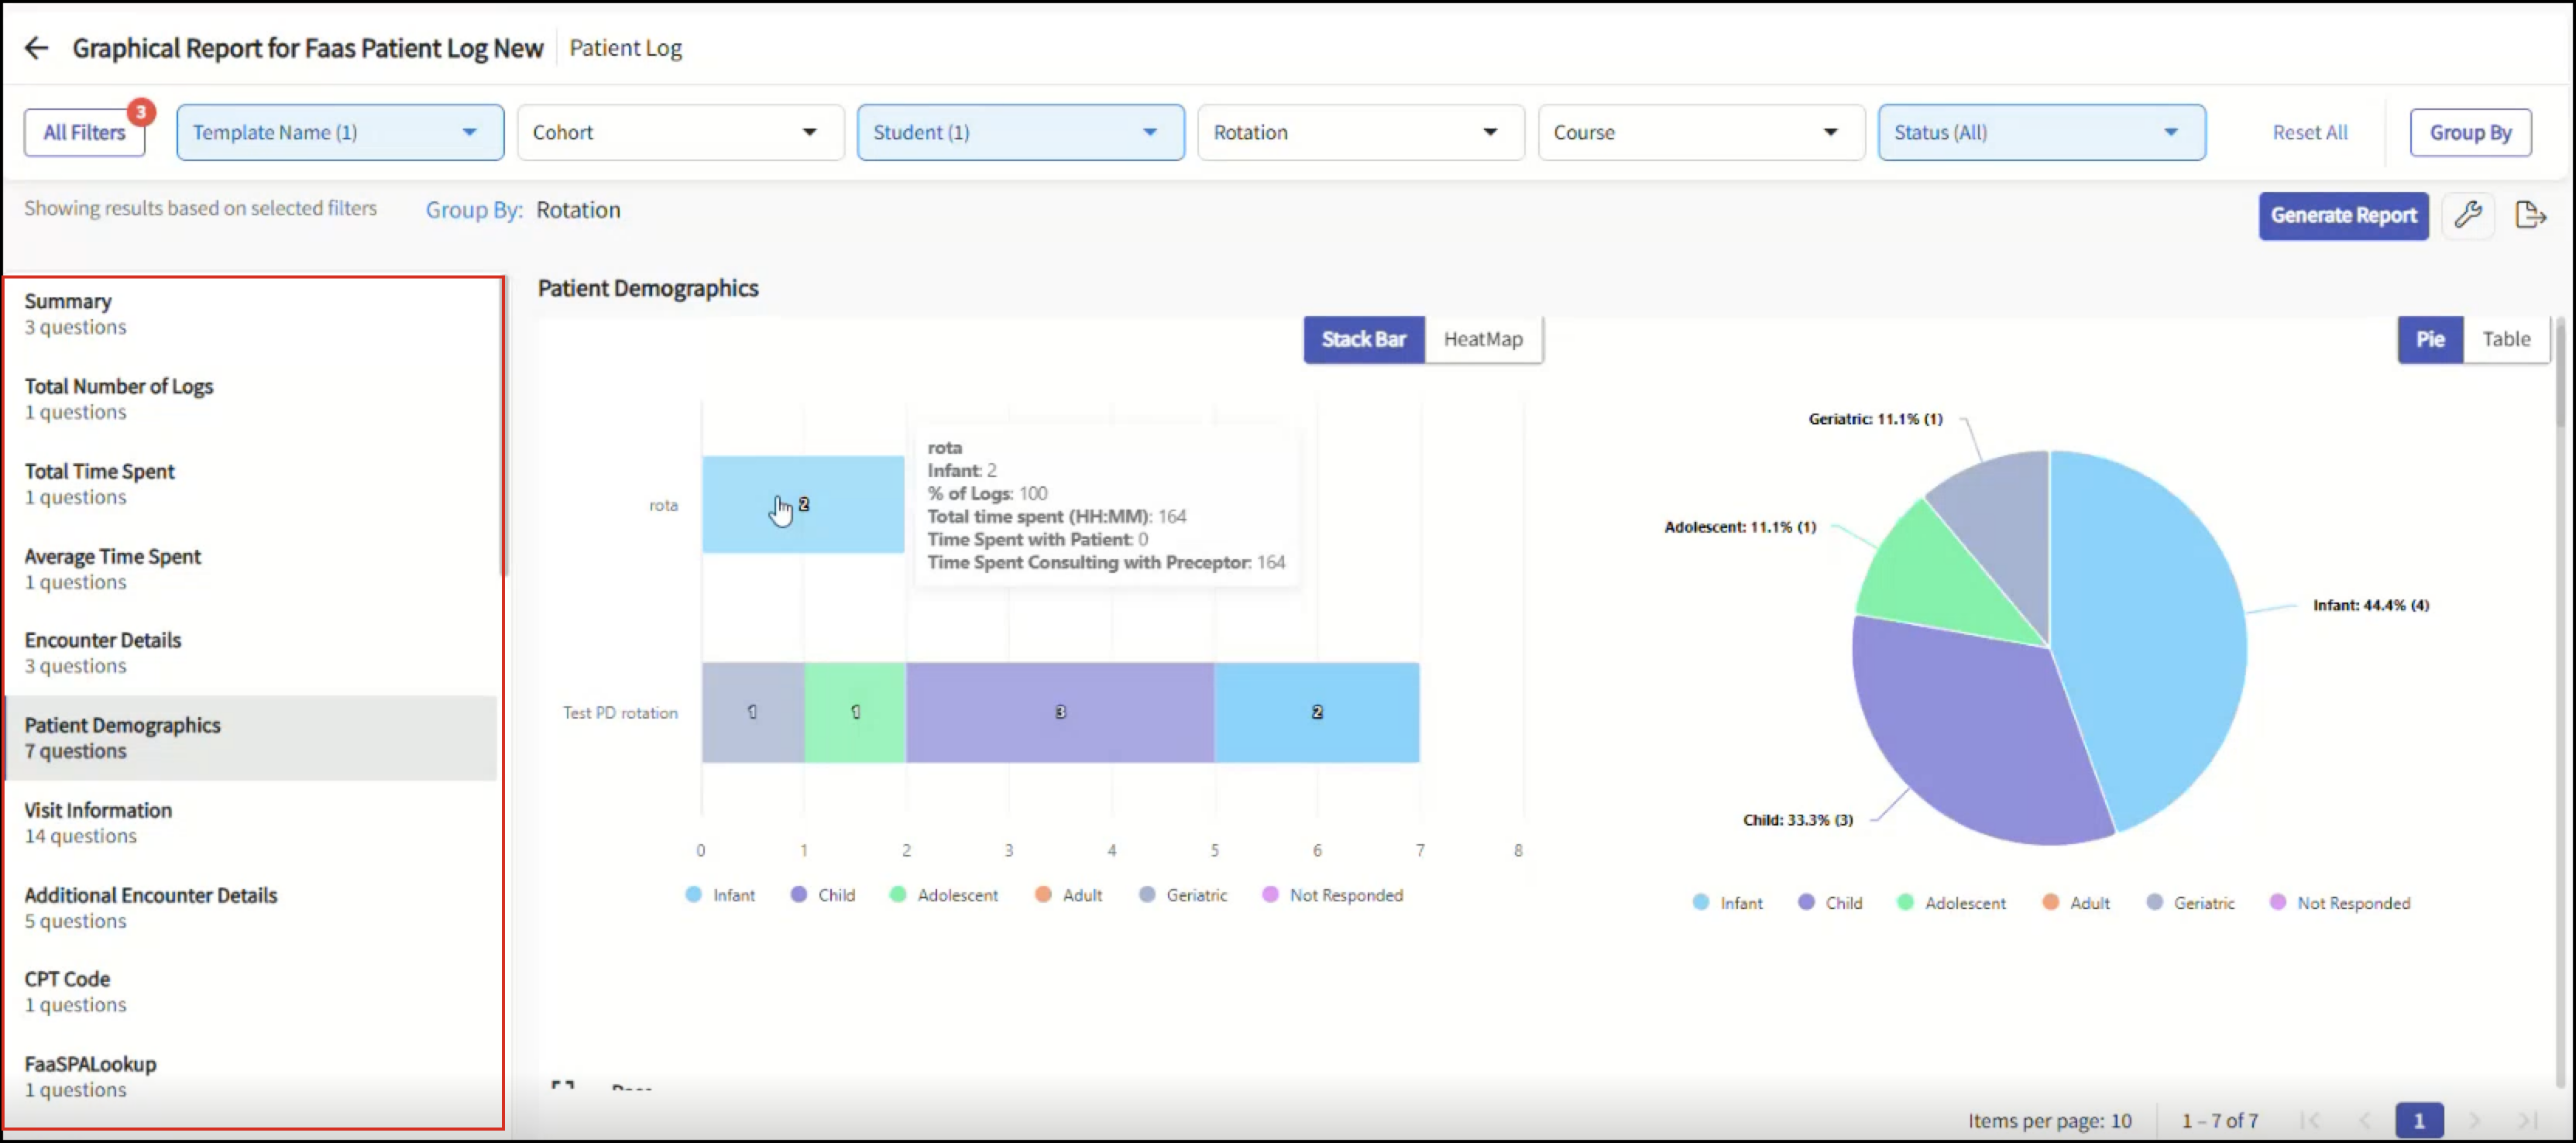Toggle the Geriatric legend under pie chart
2576x1143 pixels.
point(2190,903)
